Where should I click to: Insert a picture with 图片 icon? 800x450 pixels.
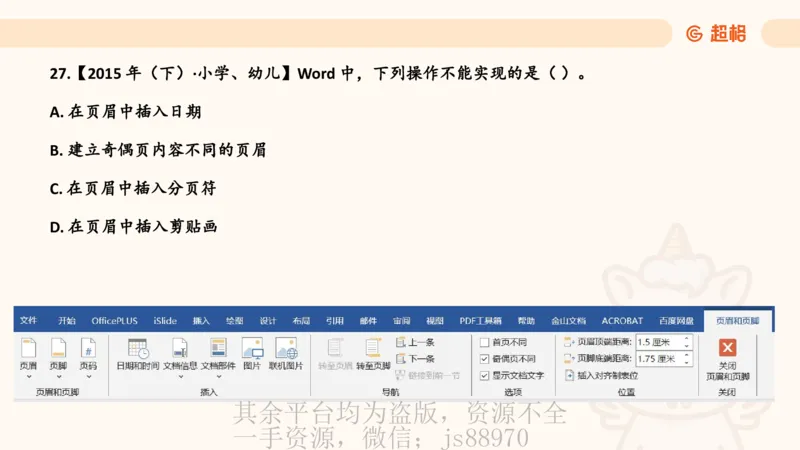(252, 348)
